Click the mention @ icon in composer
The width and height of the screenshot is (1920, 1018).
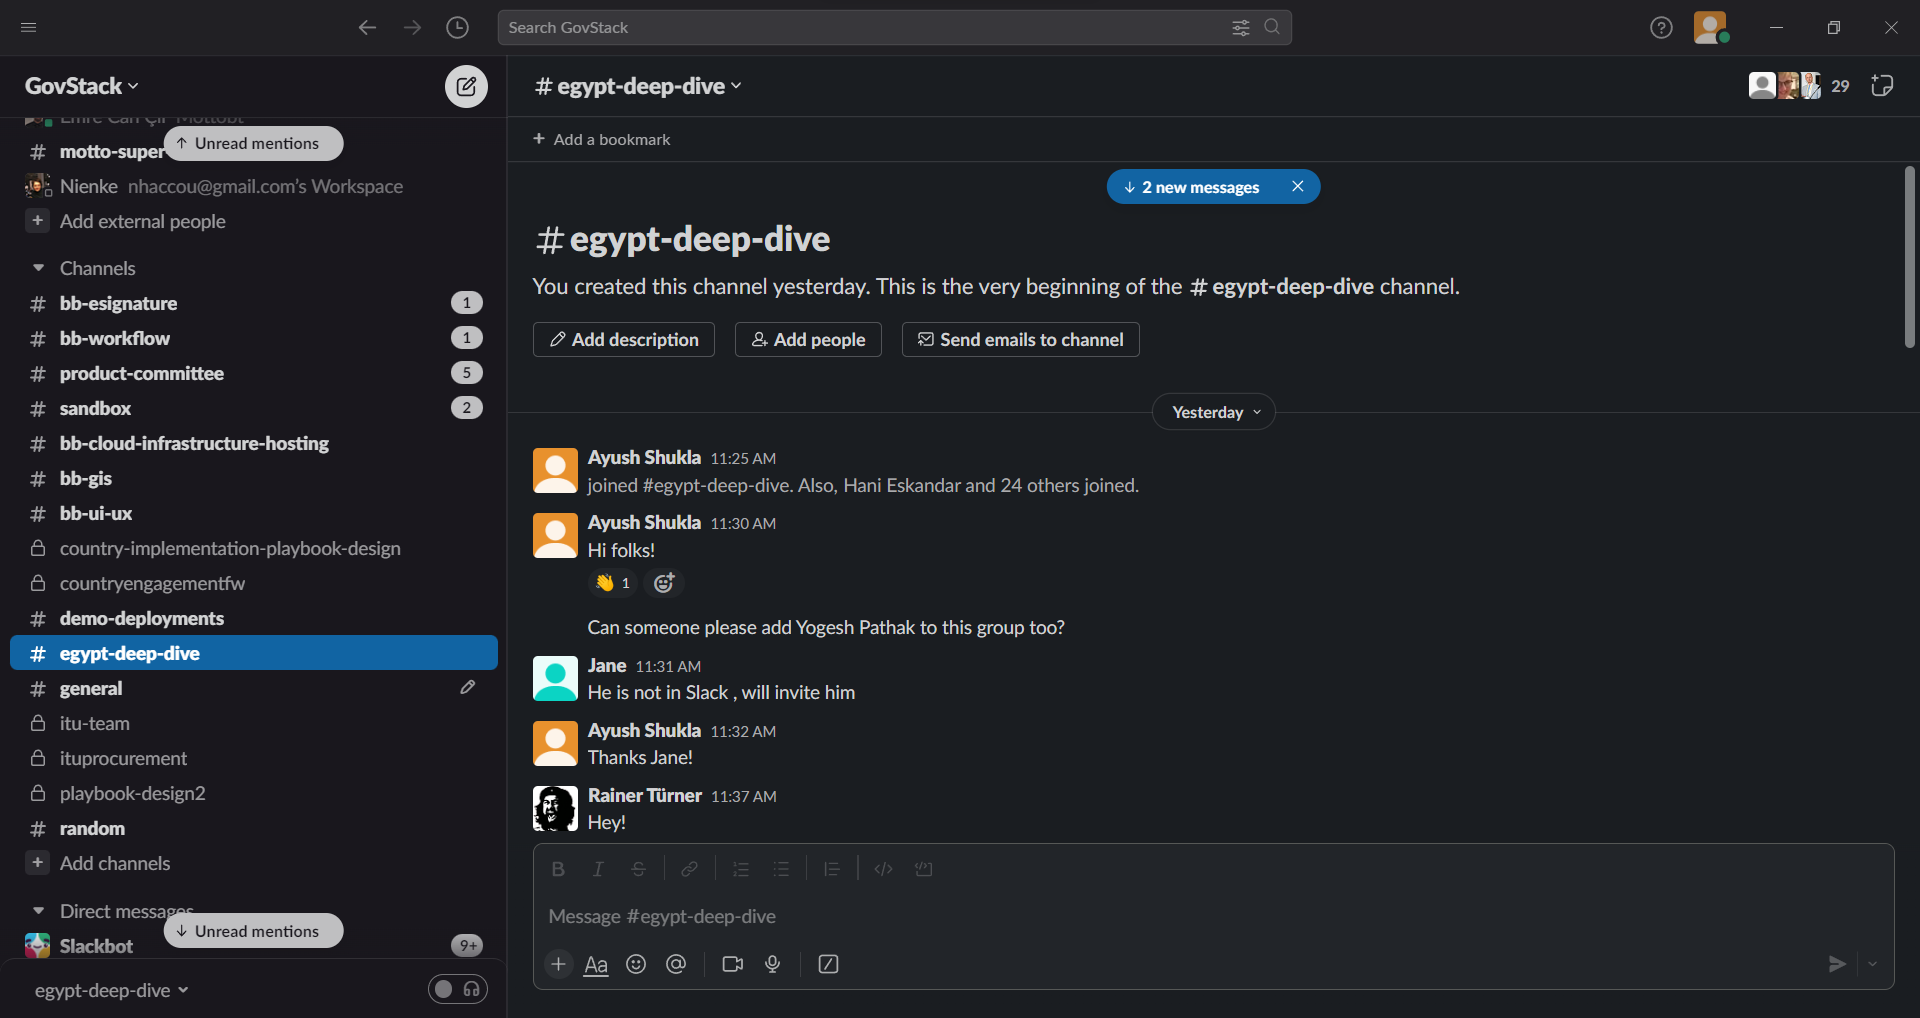point(676,964)
